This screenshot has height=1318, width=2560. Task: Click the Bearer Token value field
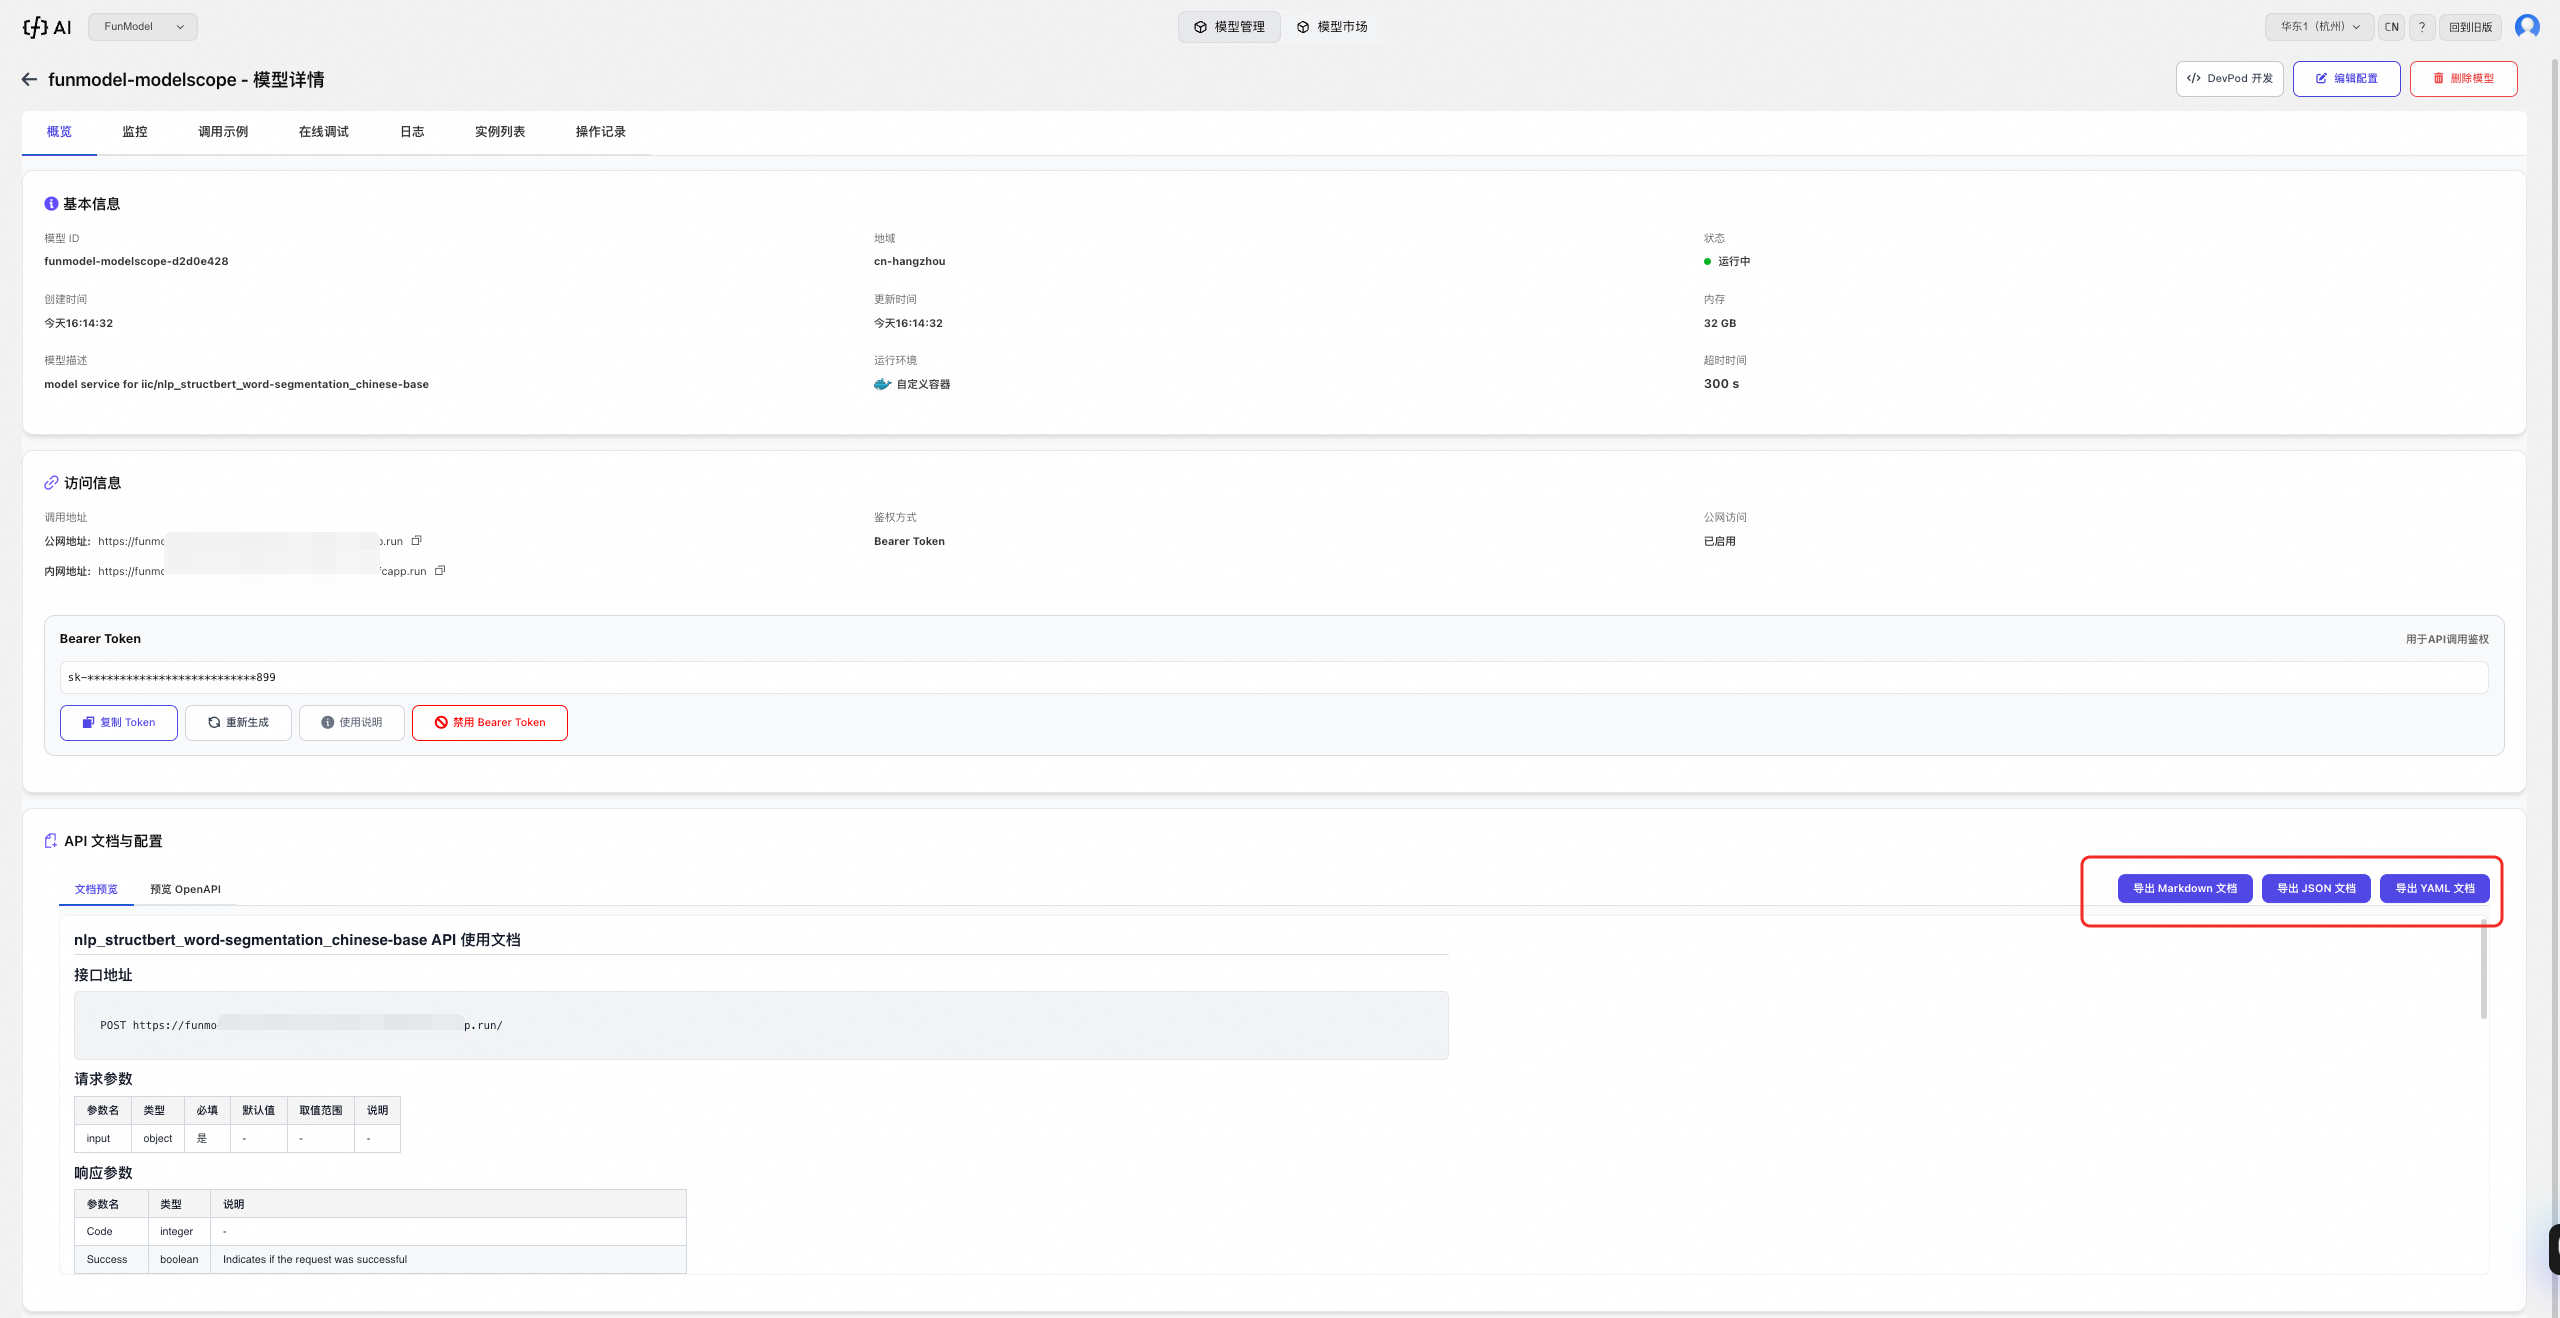click(x=1272, y=677)
